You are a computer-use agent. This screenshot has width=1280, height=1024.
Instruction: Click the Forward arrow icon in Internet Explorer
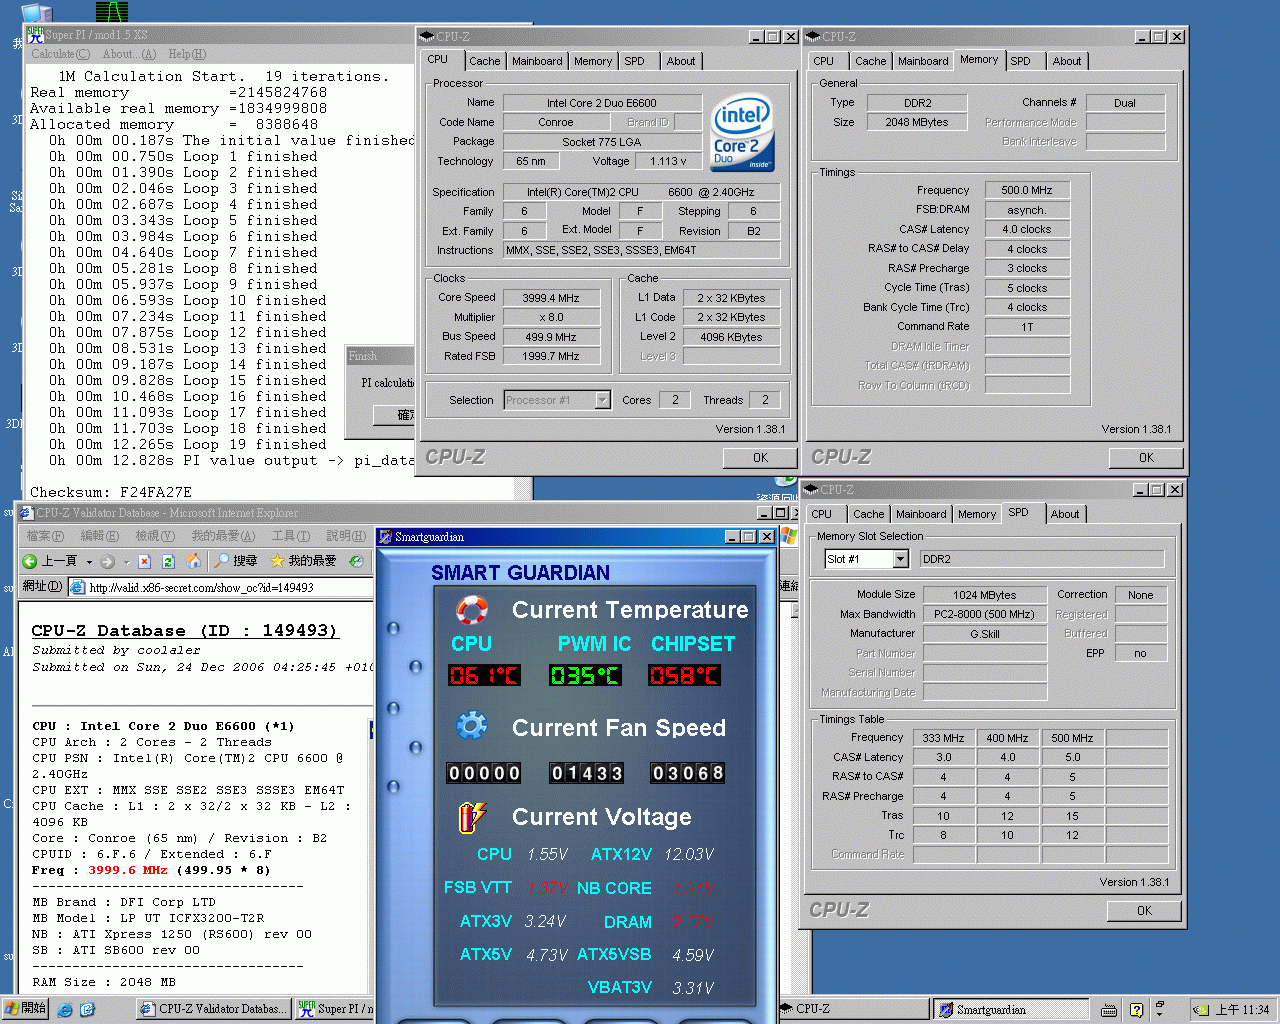[x=107, y=561]
